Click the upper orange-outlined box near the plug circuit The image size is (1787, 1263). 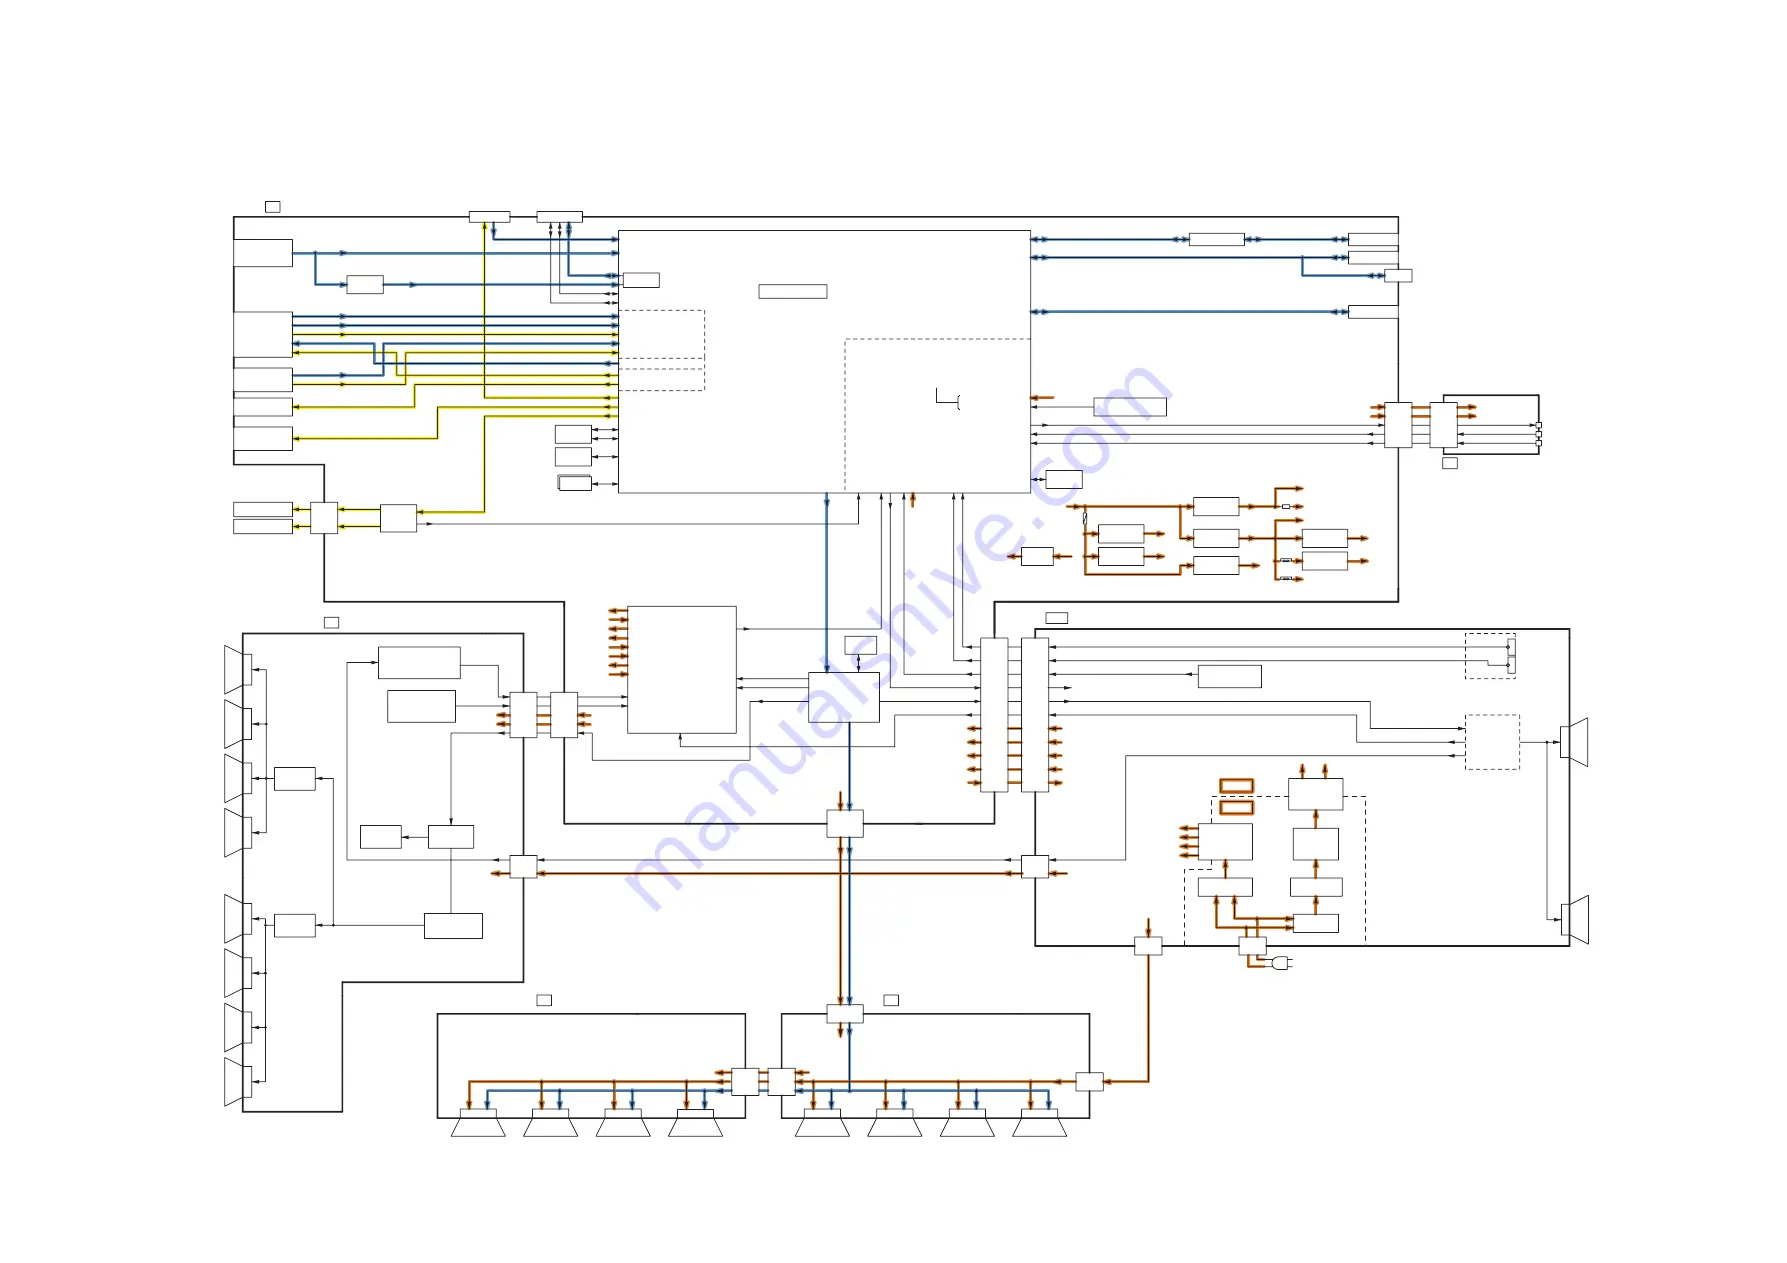1236,786
